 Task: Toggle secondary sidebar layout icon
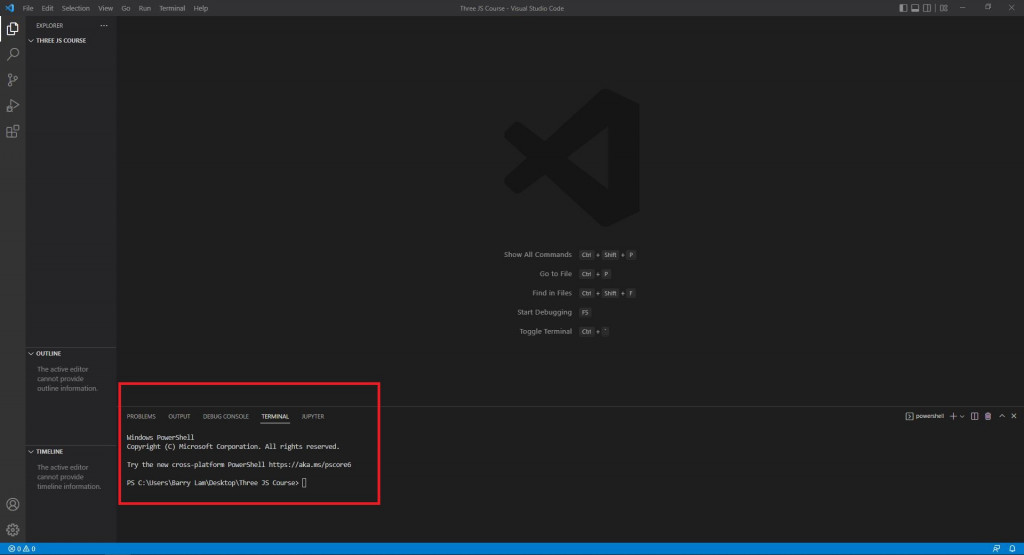point(927,8)
